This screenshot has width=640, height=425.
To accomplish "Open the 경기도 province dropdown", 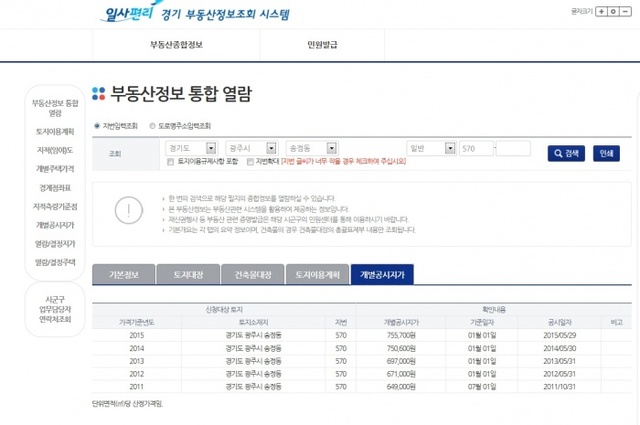I will [x=191, y=148].
